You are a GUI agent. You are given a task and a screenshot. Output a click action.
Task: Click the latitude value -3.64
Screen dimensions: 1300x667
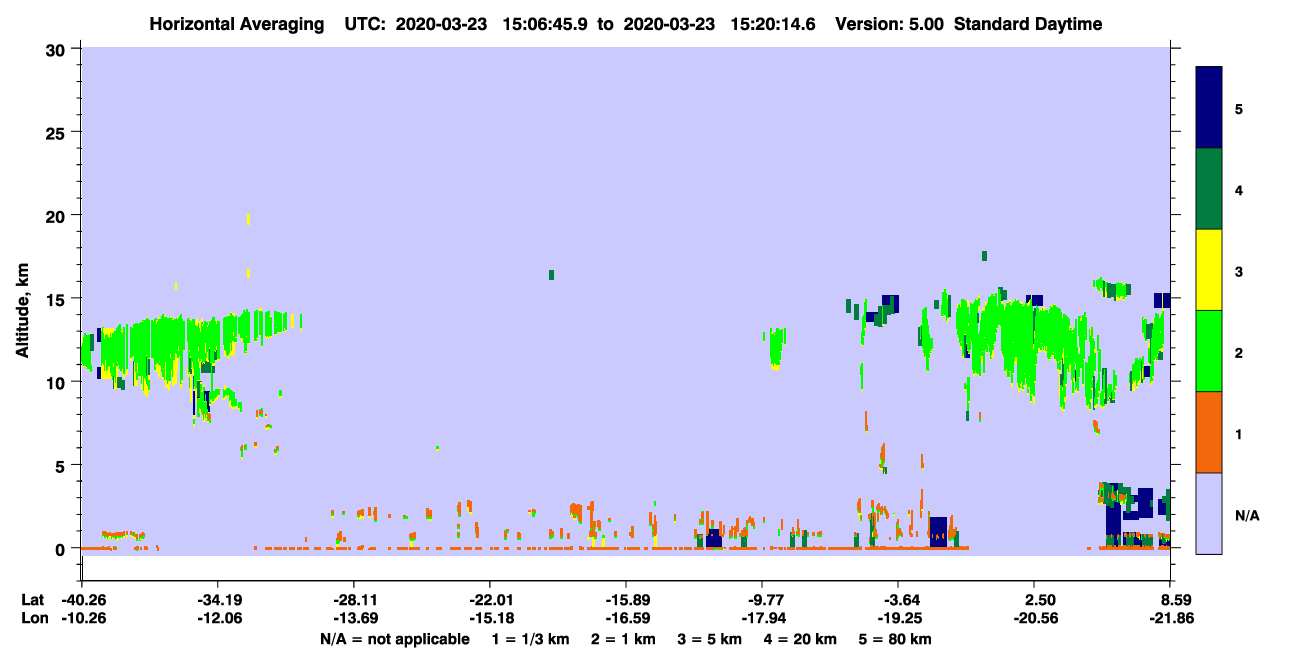click(x=898, y=600)
